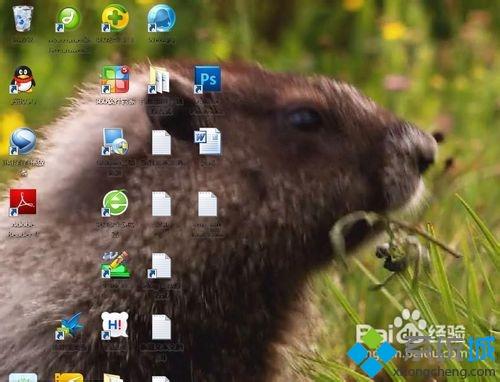
Task: Open the folder shortcut beside Photoshop
Action: pos(159,80)
